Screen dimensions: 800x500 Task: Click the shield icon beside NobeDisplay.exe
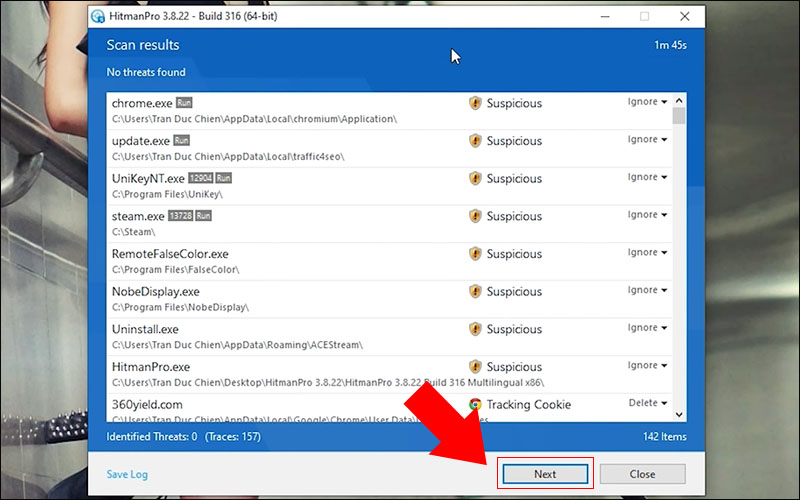[x=475, y=292]
